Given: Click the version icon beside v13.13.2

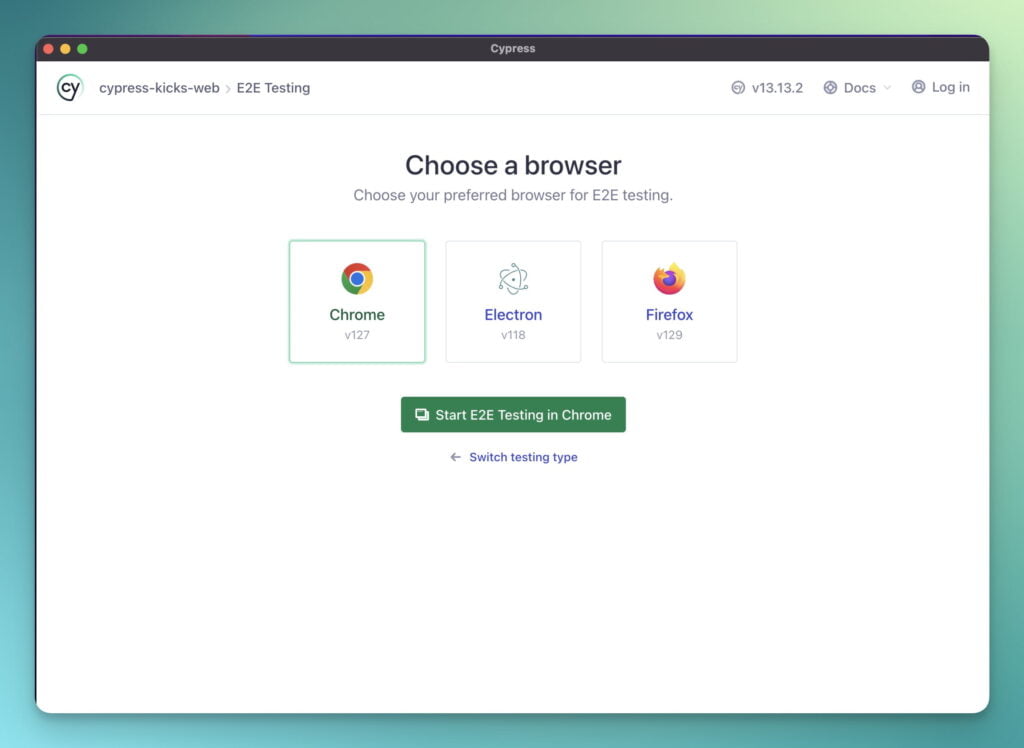Looking at the screenshot, I should coord(738,88).
